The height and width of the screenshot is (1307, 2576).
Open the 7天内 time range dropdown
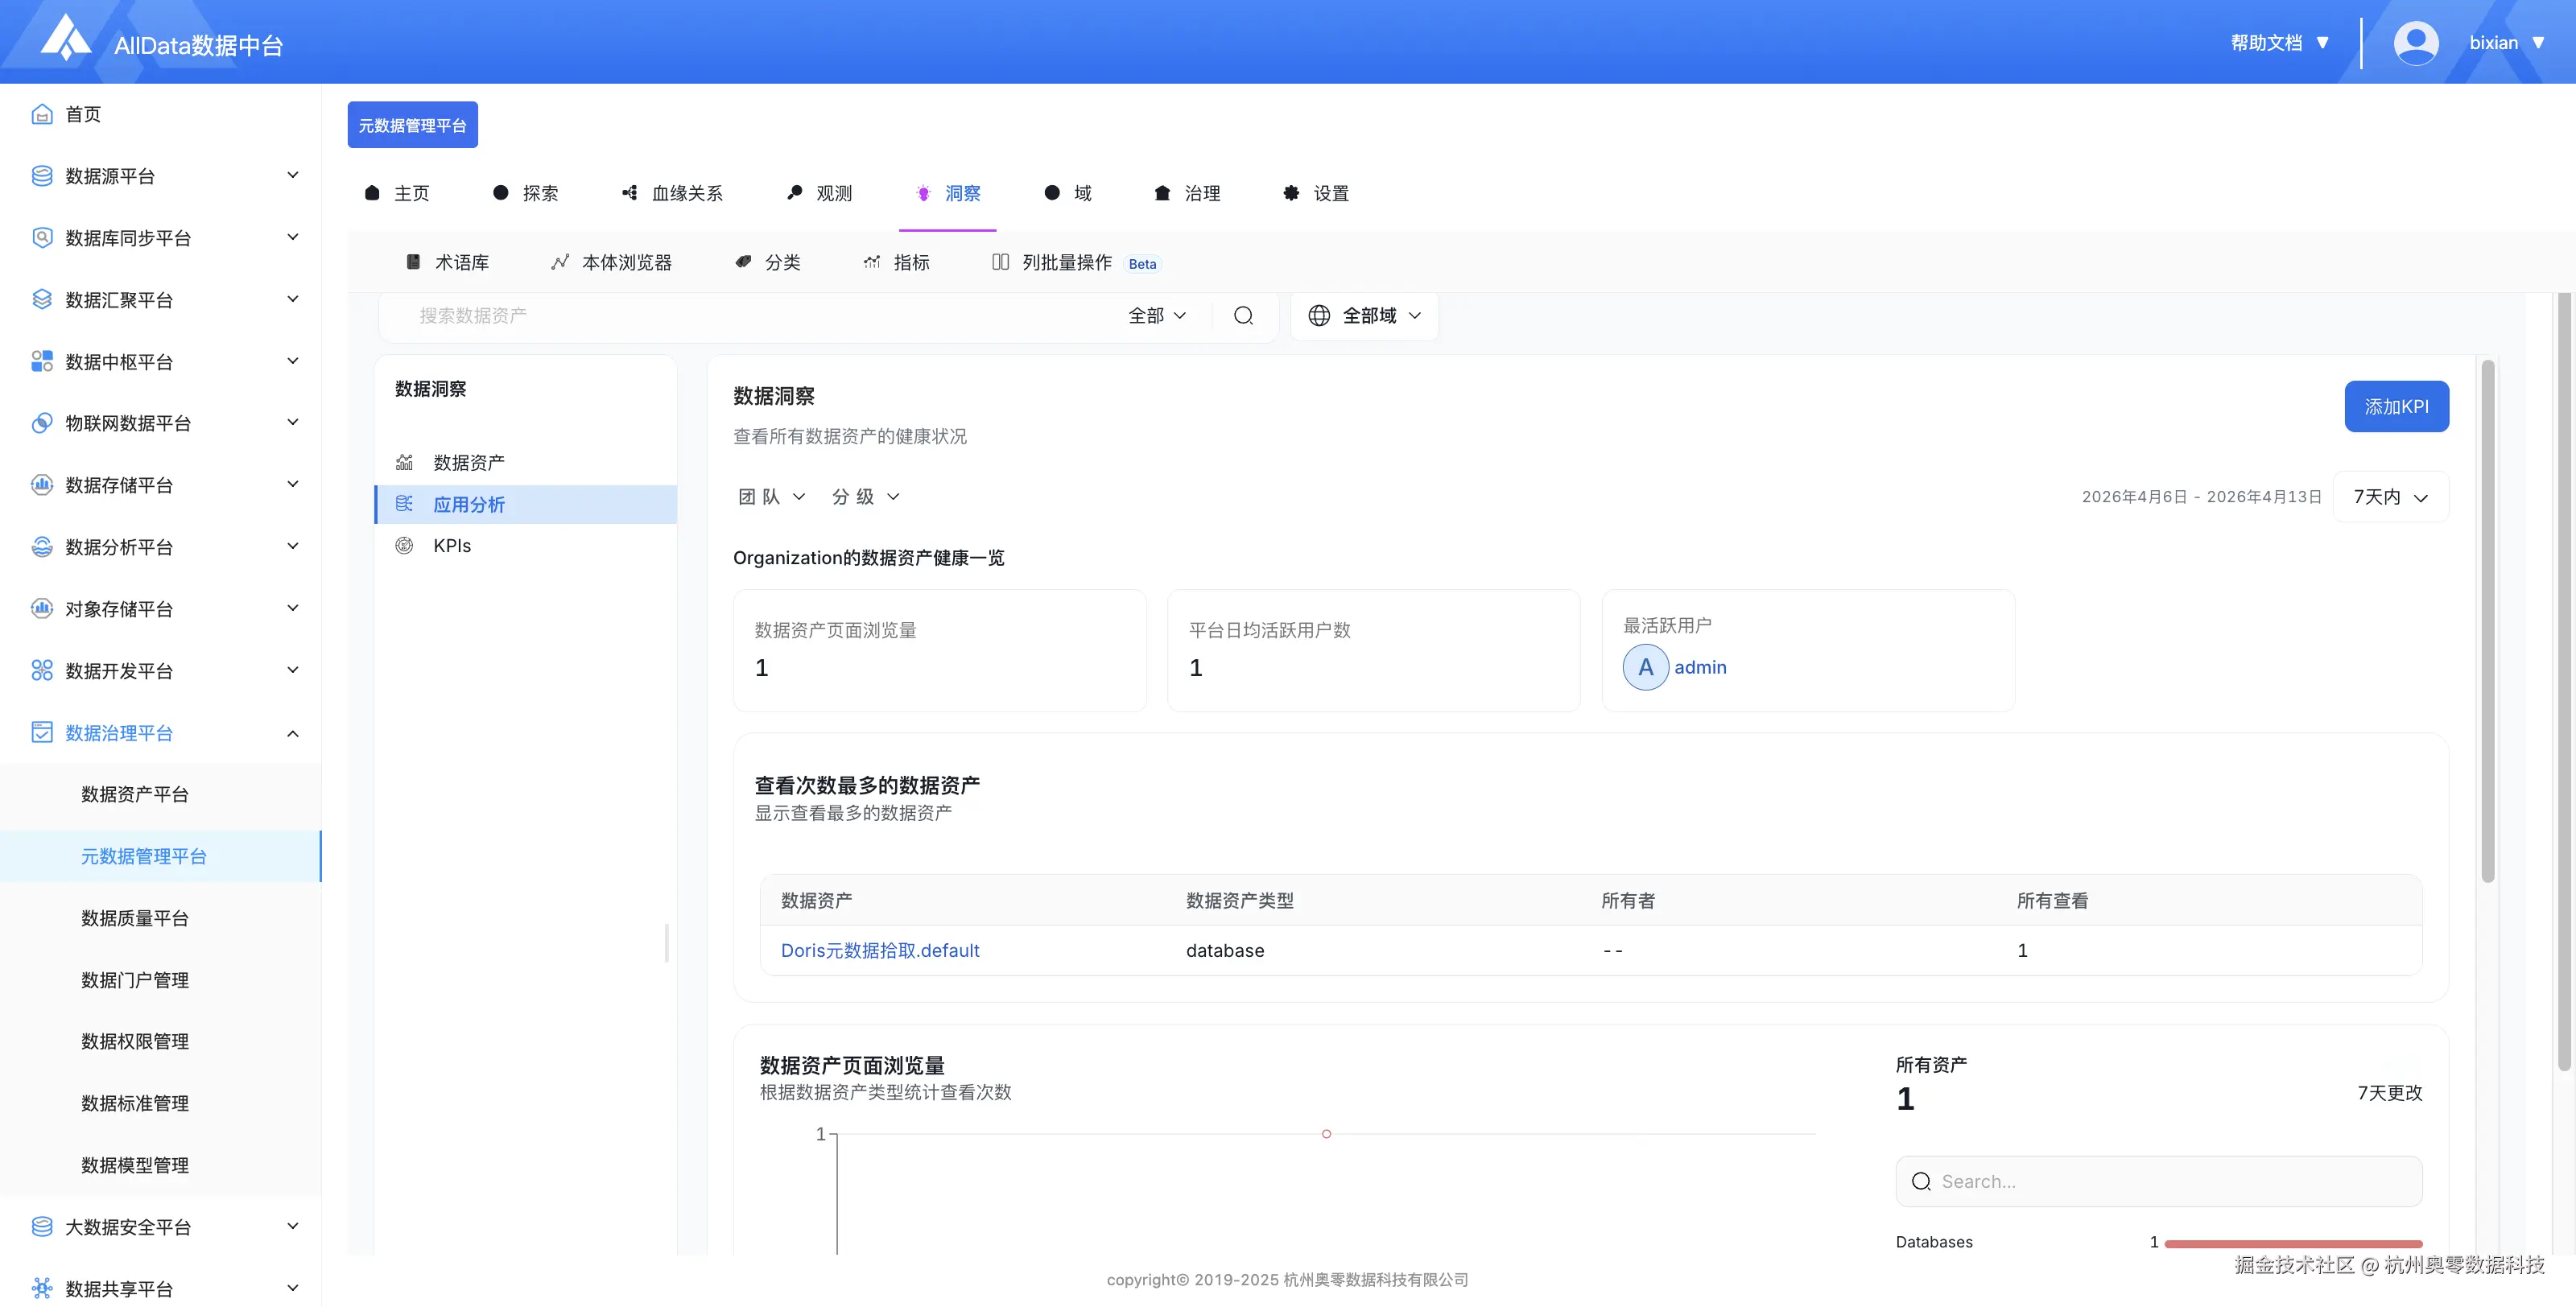pos(2390,496)
